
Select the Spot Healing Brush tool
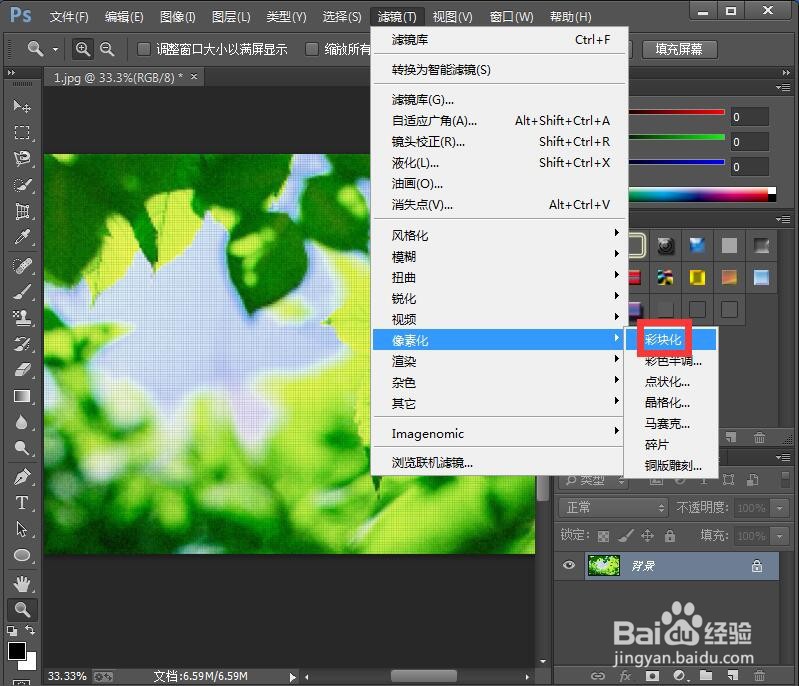click(x=21, y=265)
